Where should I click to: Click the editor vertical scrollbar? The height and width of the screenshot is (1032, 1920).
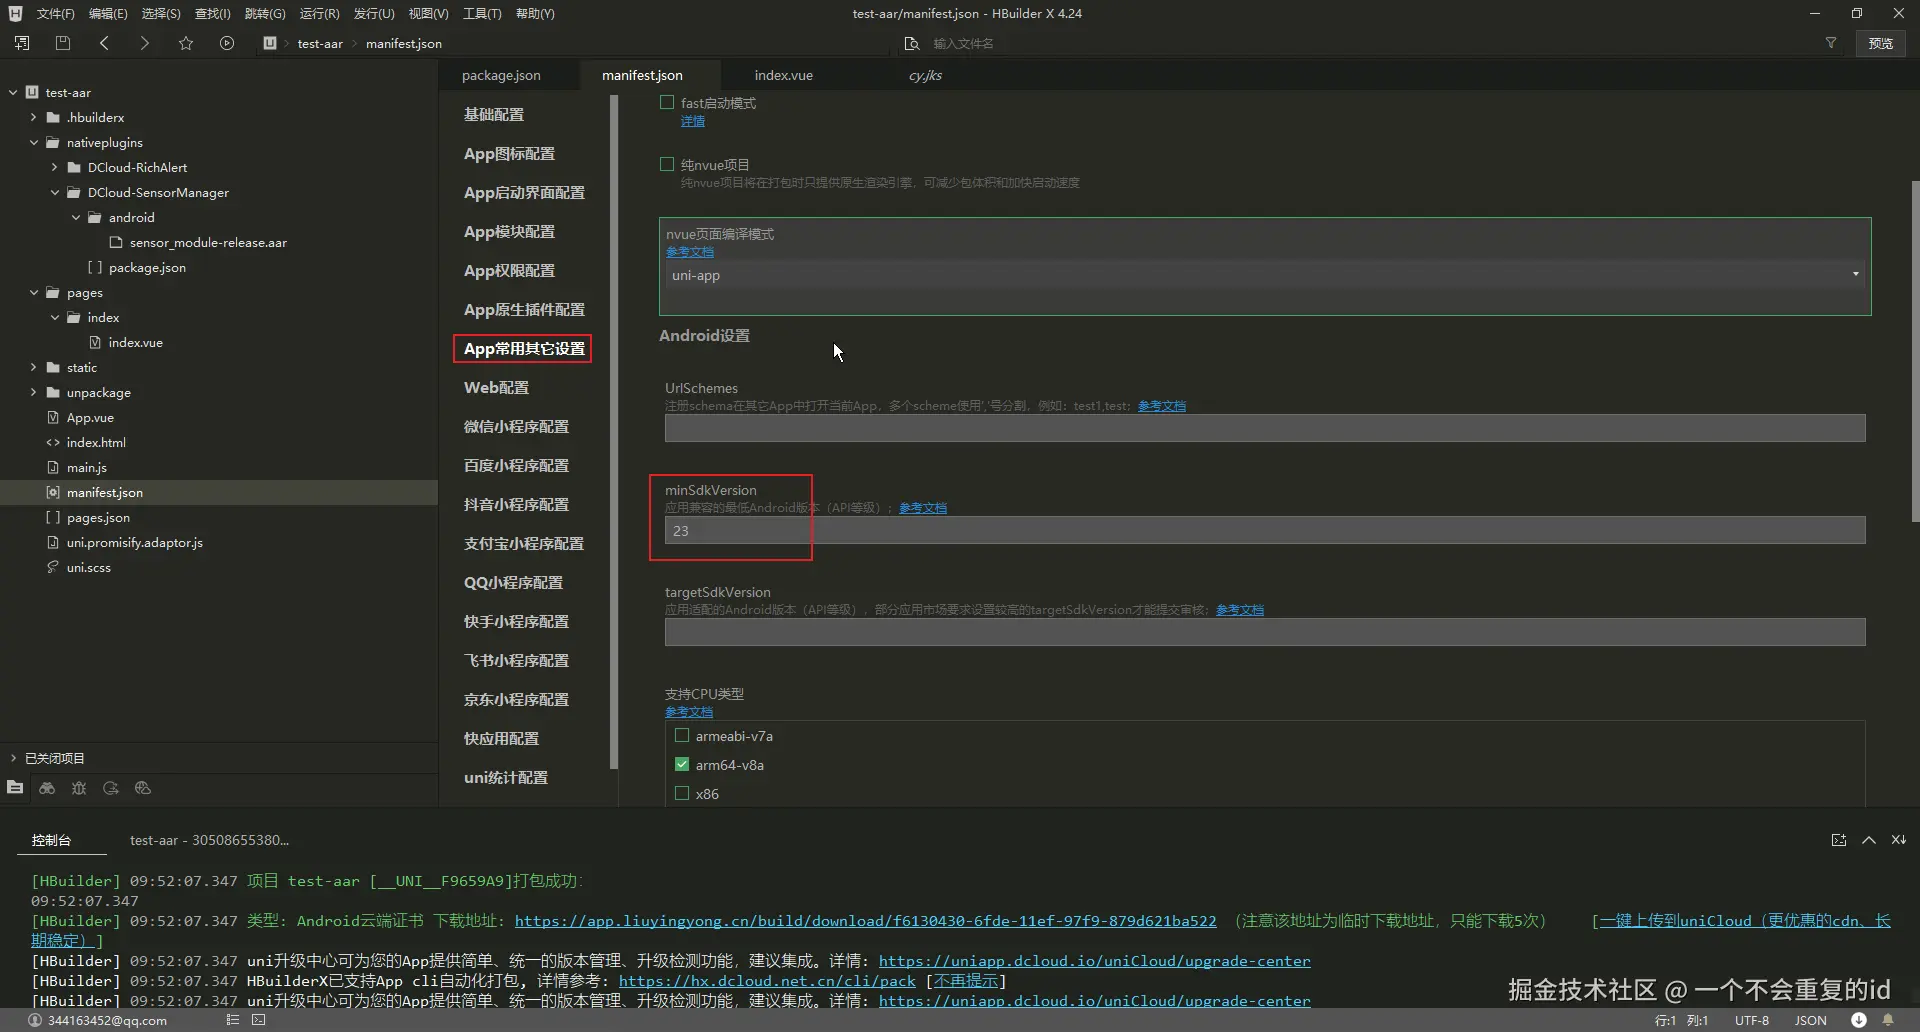click(1914, 350)
